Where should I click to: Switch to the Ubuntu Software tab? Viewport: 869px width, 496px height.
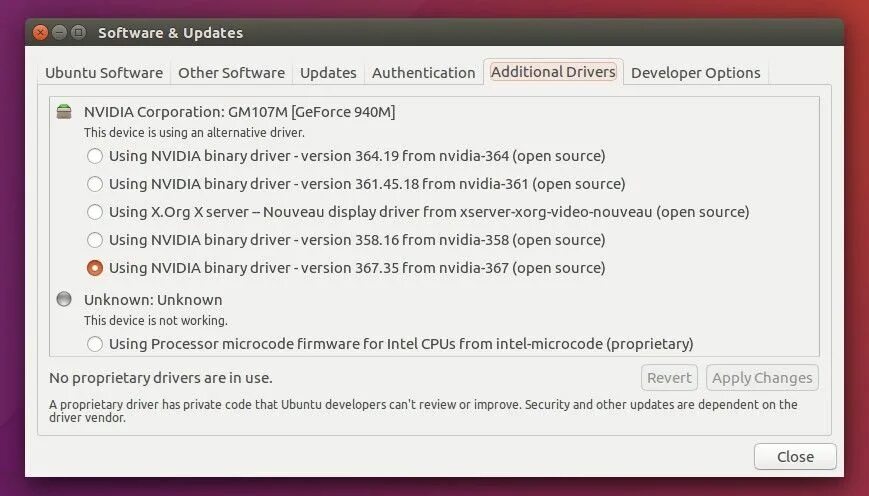click(x=104, y=73)
